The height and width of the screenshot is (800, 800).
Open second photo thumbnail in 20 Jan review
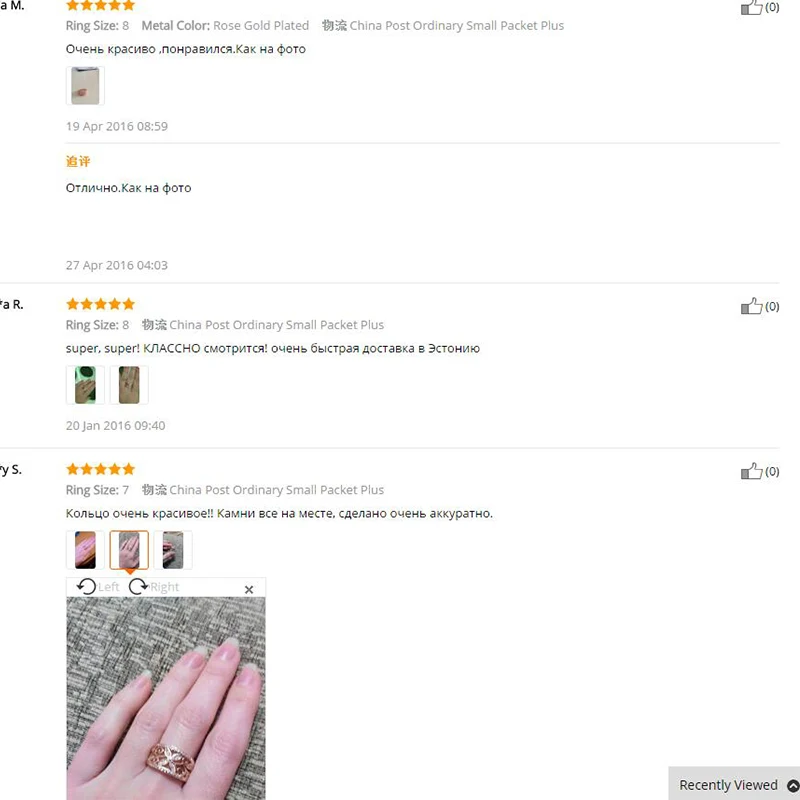coord(129,385)
